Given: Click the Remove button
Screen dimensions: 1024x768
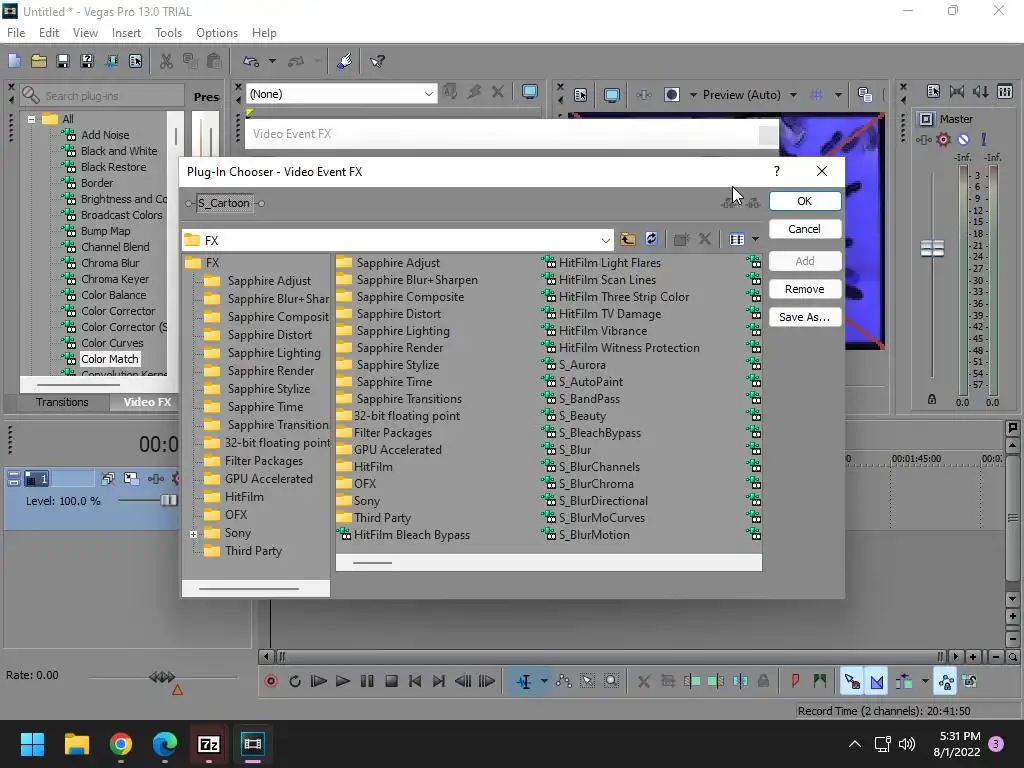Looking at the screenshot, I should click(x=805, y=289).
